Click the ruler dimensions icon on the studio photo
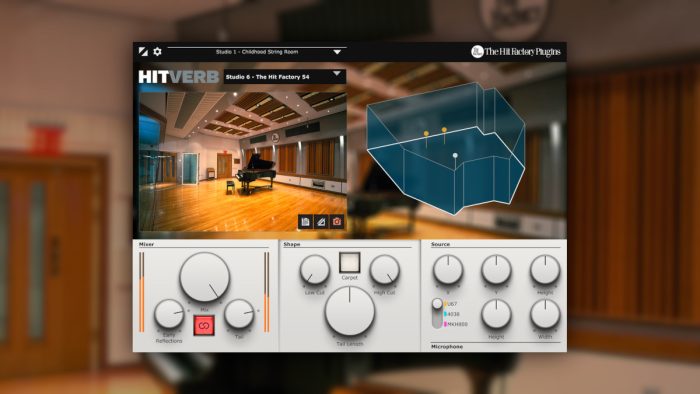The image size is (700, 394). tap(321, 221)
